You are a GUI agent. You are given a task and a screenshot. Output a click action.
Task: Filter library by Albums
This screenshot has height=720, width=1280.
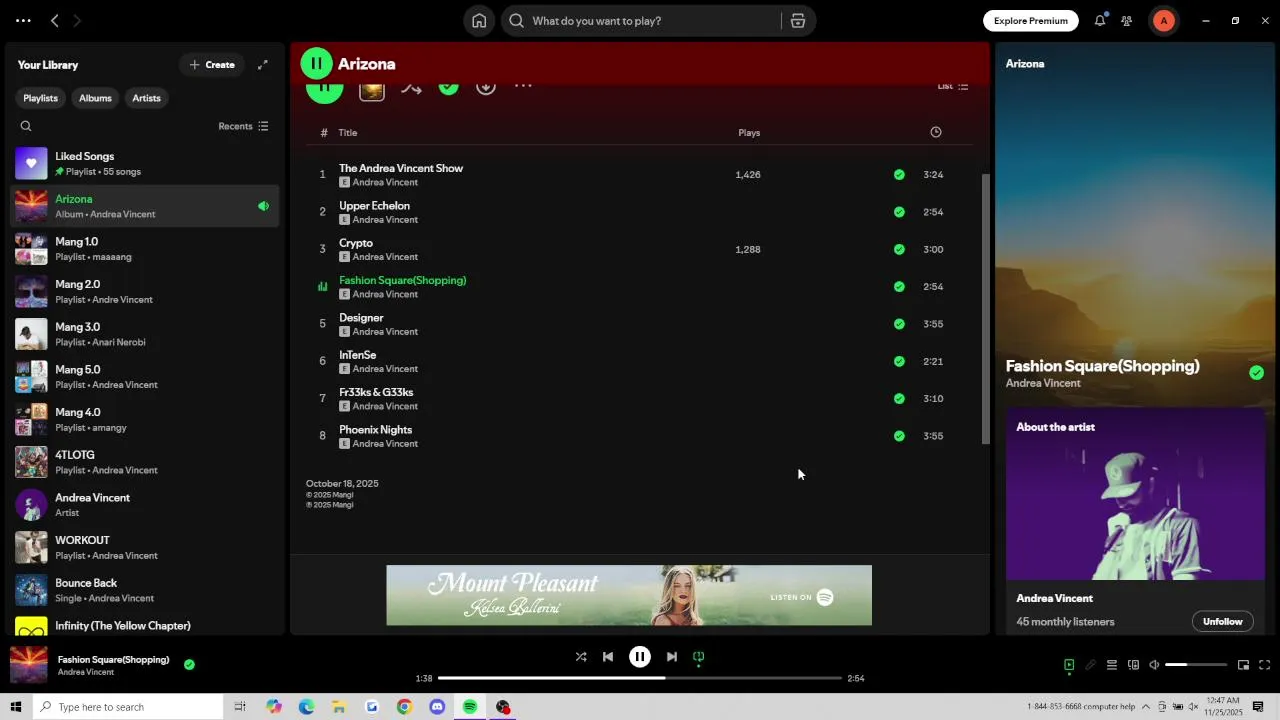(95, 98)
